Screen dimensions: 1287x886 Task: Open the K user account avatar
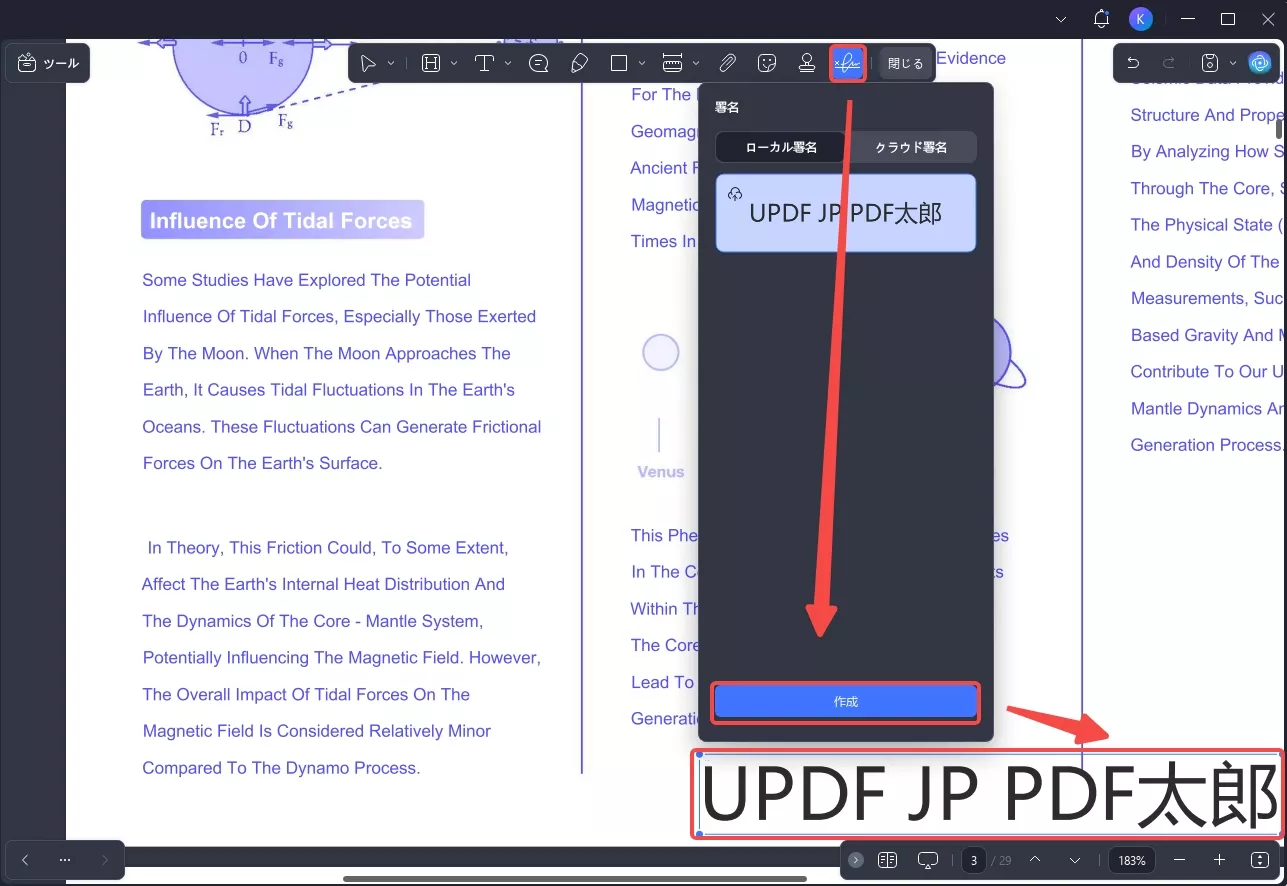[x=1141, y=19]
